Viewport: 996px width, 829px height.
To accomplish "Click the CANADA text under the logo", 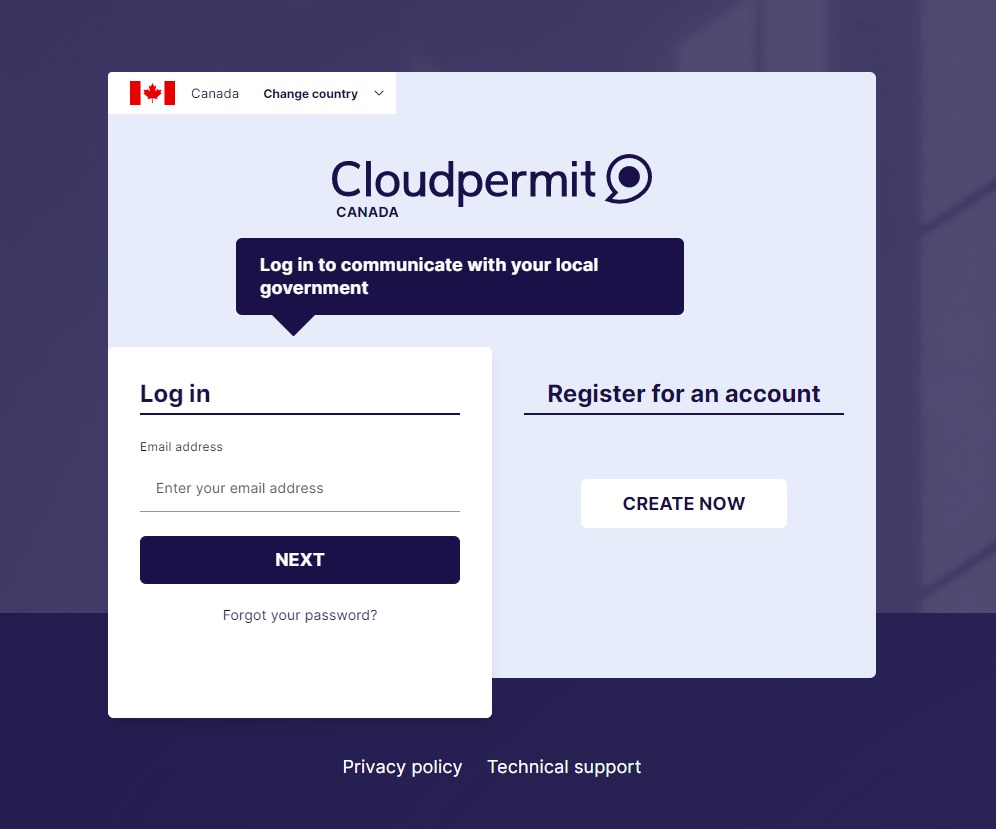I will [x=367, y=212].
